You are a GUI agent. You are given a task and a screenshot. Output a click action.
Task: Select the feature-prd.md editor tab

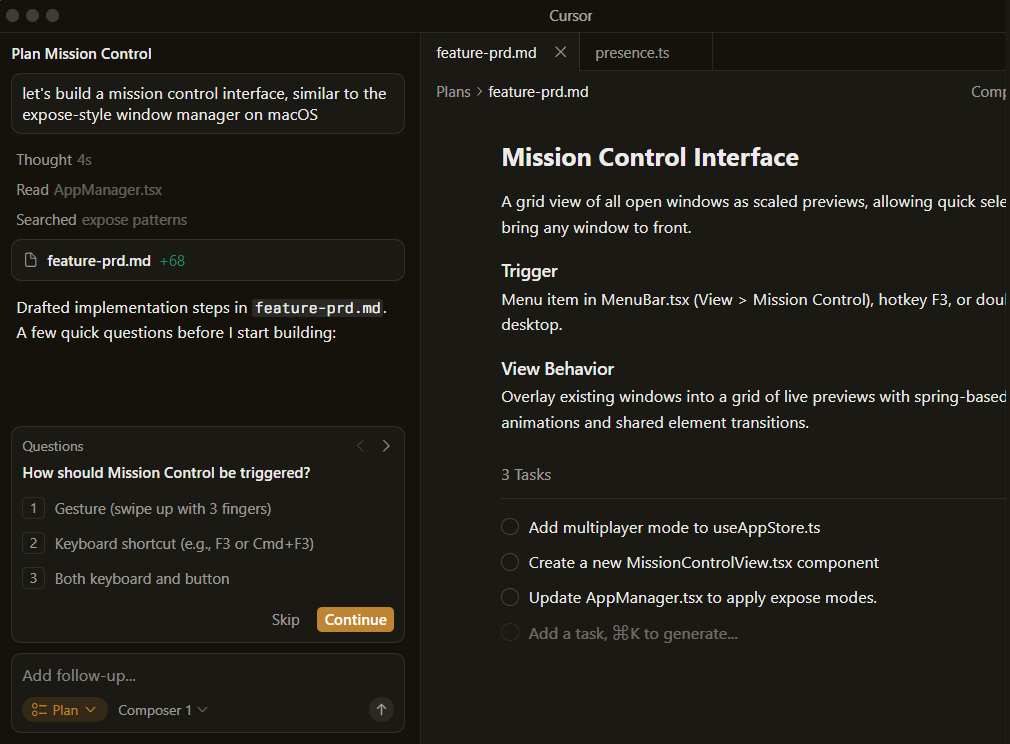point(486,53)
